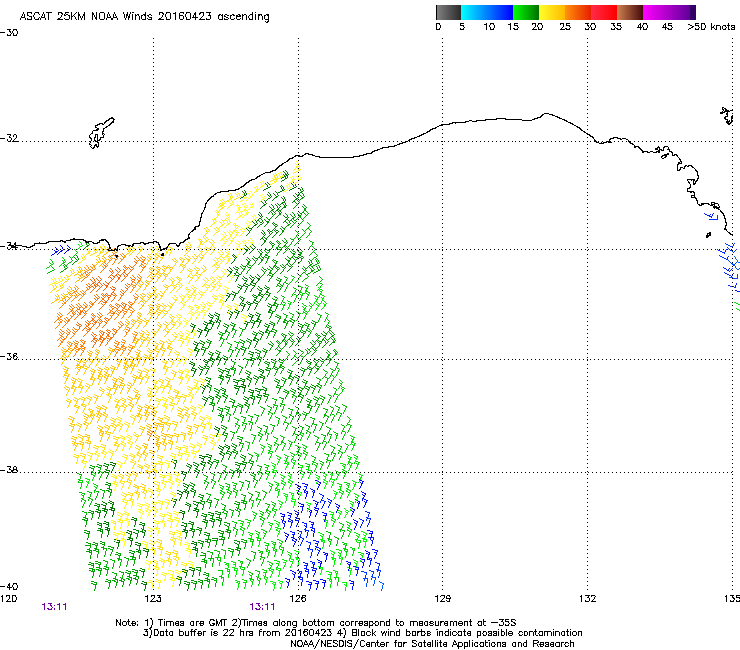Click the NOAA/NESDIS Center for Satellite Applications credit
The width and height of the screenshot is (740, 650).
pyautogui.click(x=432, y=644)
